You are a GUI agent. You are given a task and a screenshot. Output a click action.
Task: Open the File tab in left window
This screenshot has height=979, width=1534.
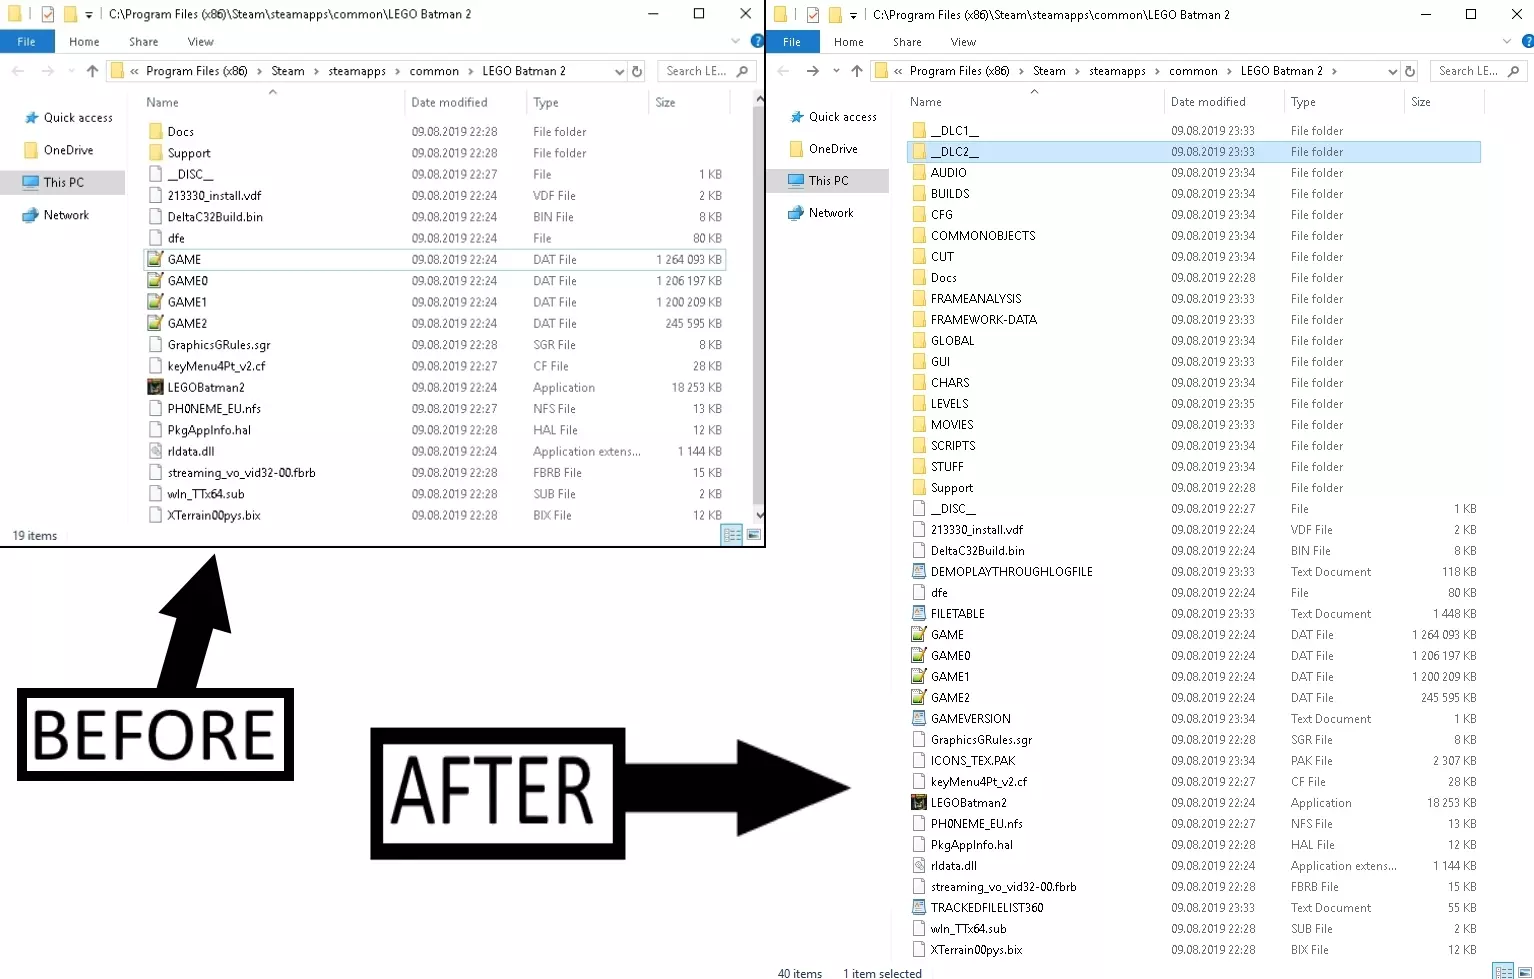[26, 41]
